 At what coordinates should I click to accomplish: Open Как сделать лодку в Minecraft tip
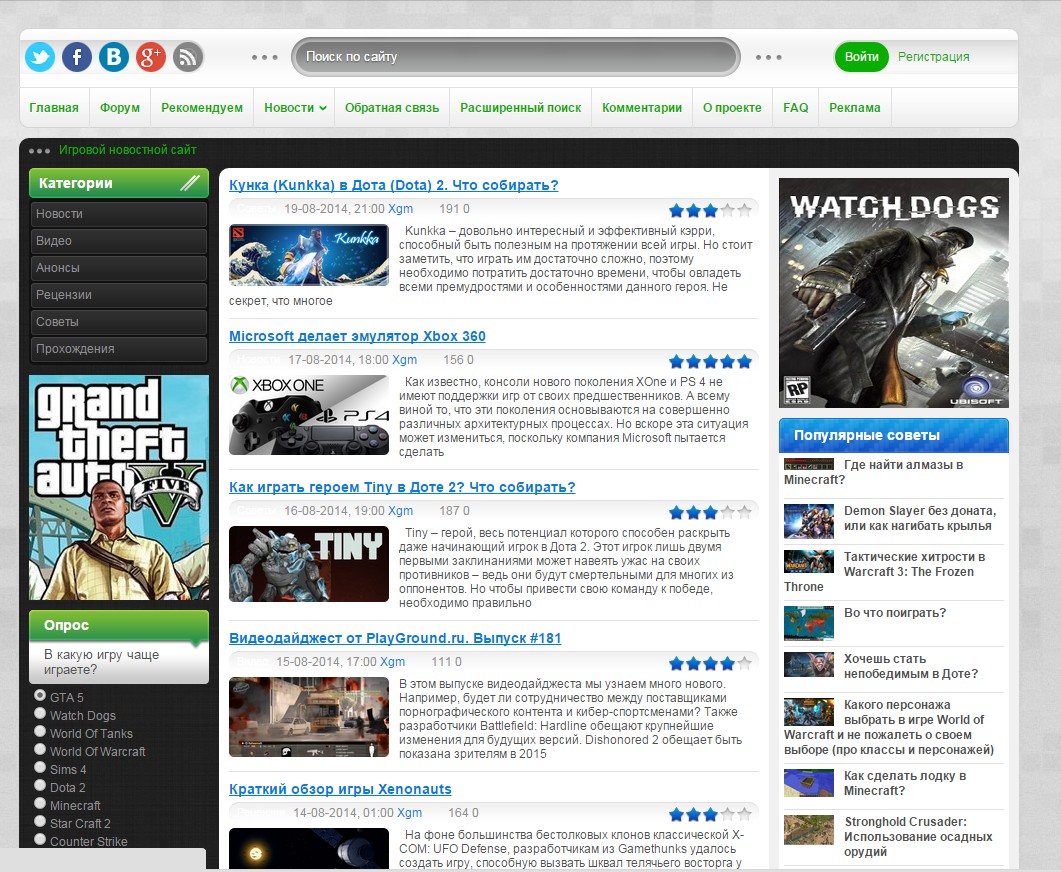(893, 783)
